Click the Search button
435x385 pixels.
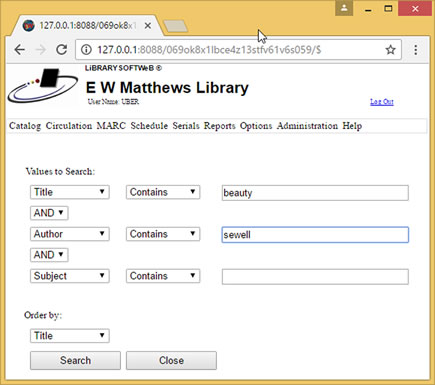[75, 360]
